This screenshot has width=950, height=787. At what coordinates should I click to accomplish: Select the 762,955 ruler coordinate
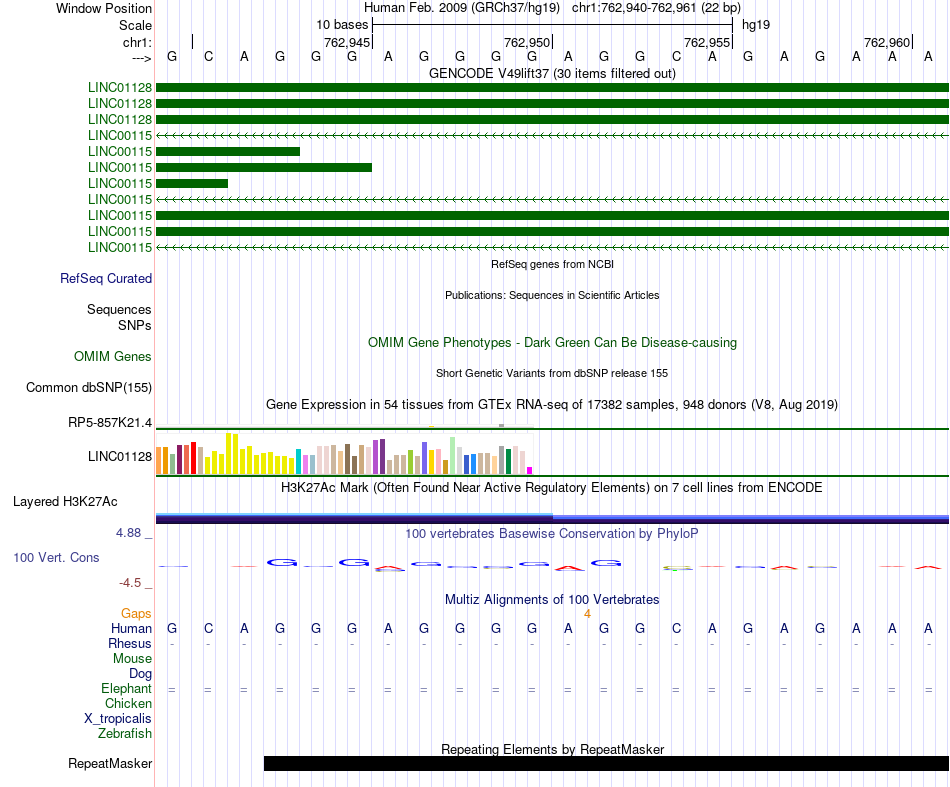point(706,42)
